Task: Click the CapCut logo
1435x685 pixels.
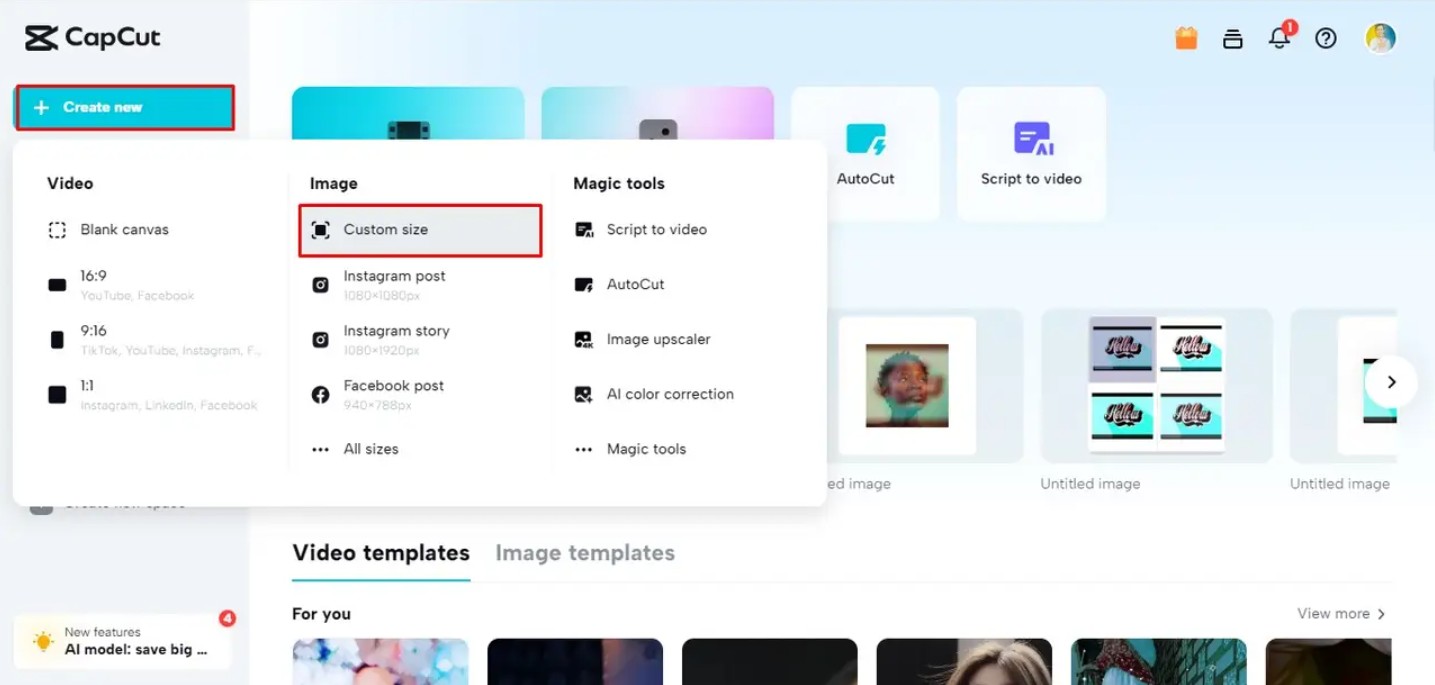Action: (92, 38)
